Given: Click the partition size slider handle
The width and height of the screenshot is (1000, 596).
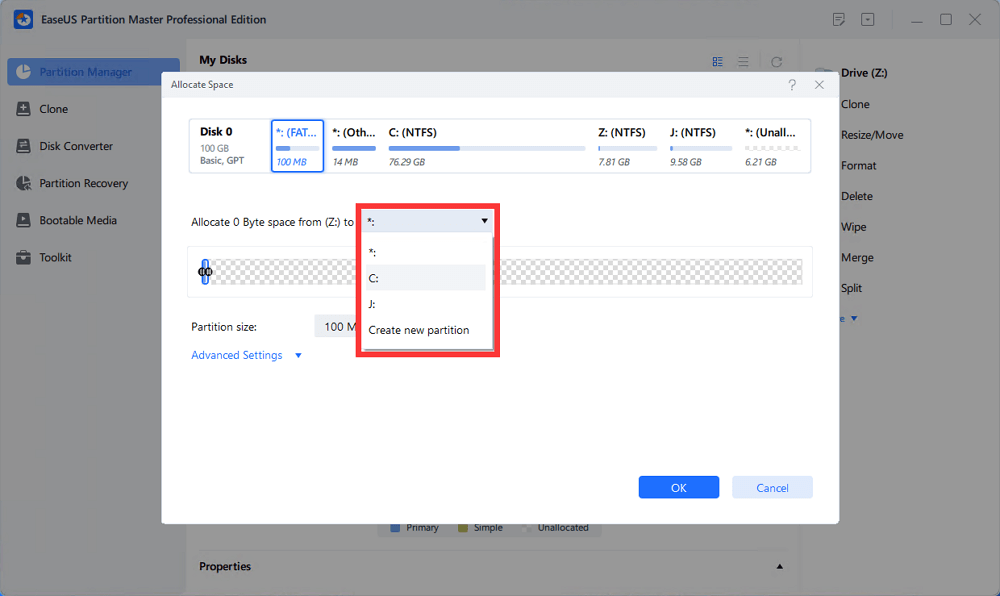Looking at the screenshot, I should (x=204, y=271).
